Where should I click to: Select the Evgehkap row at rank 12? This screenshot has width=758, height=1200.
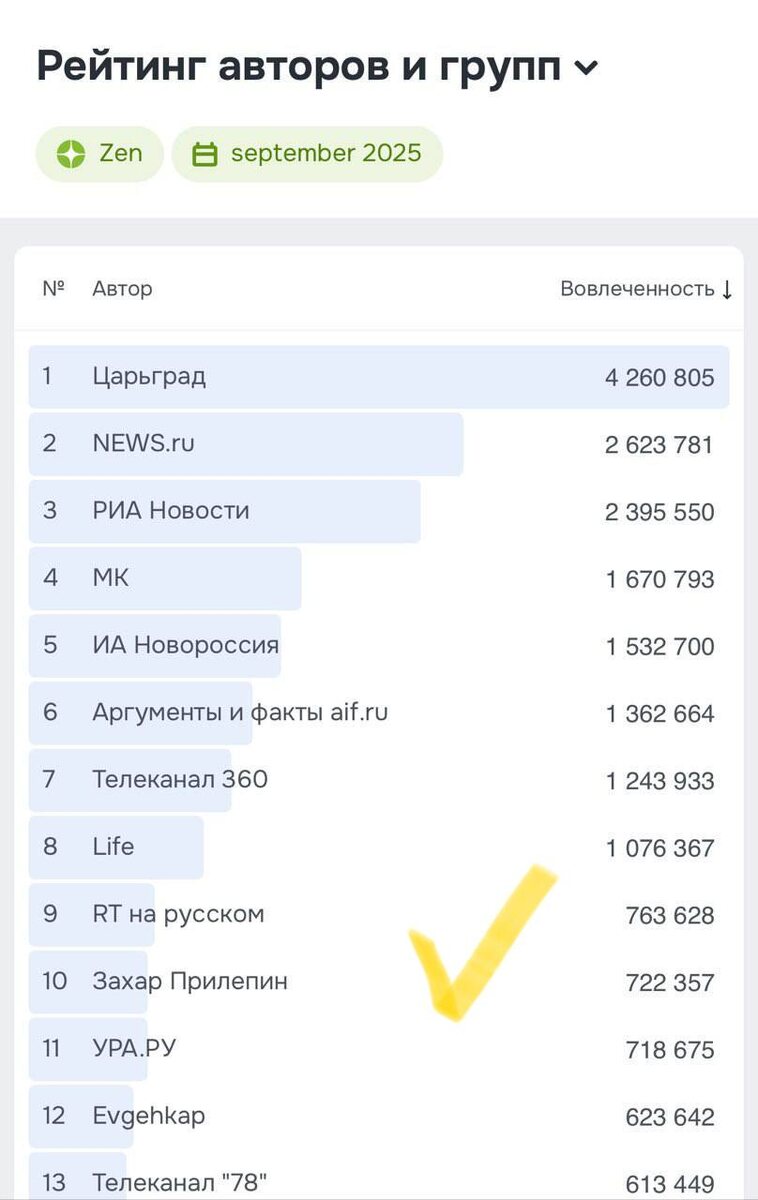(379, 1116)
